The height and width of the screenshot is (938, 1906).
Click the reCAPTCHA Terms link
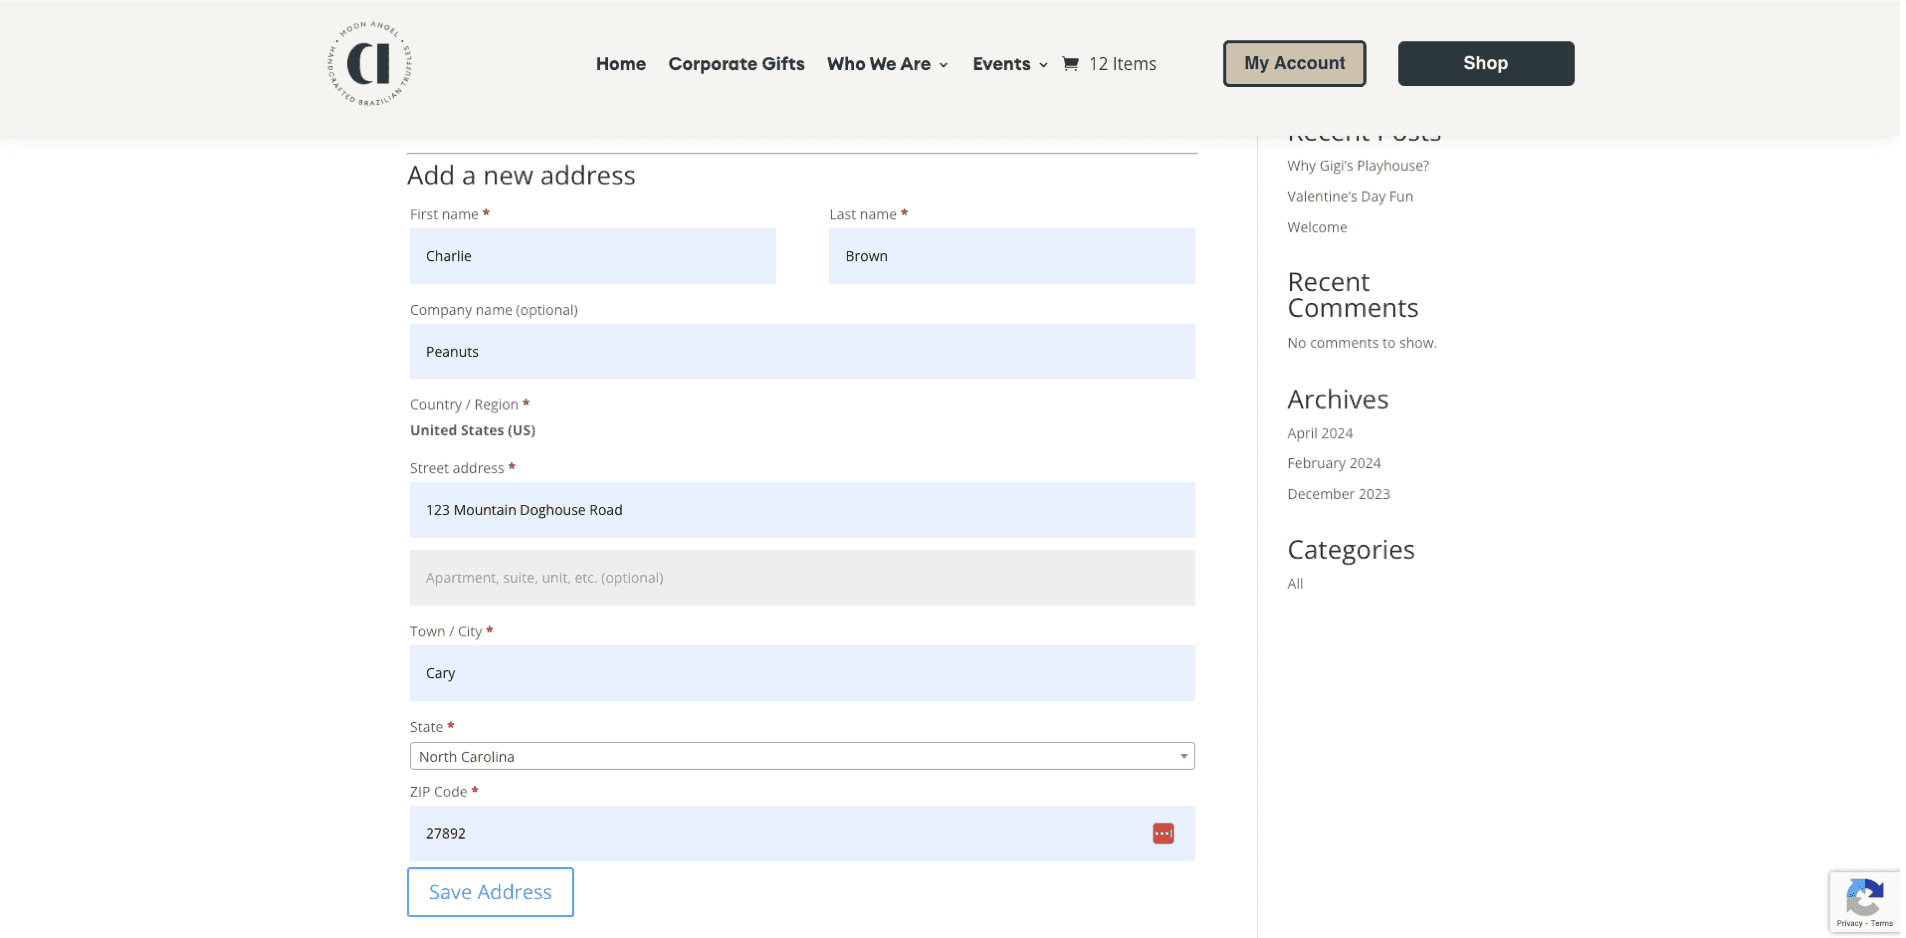point(1883,924)
